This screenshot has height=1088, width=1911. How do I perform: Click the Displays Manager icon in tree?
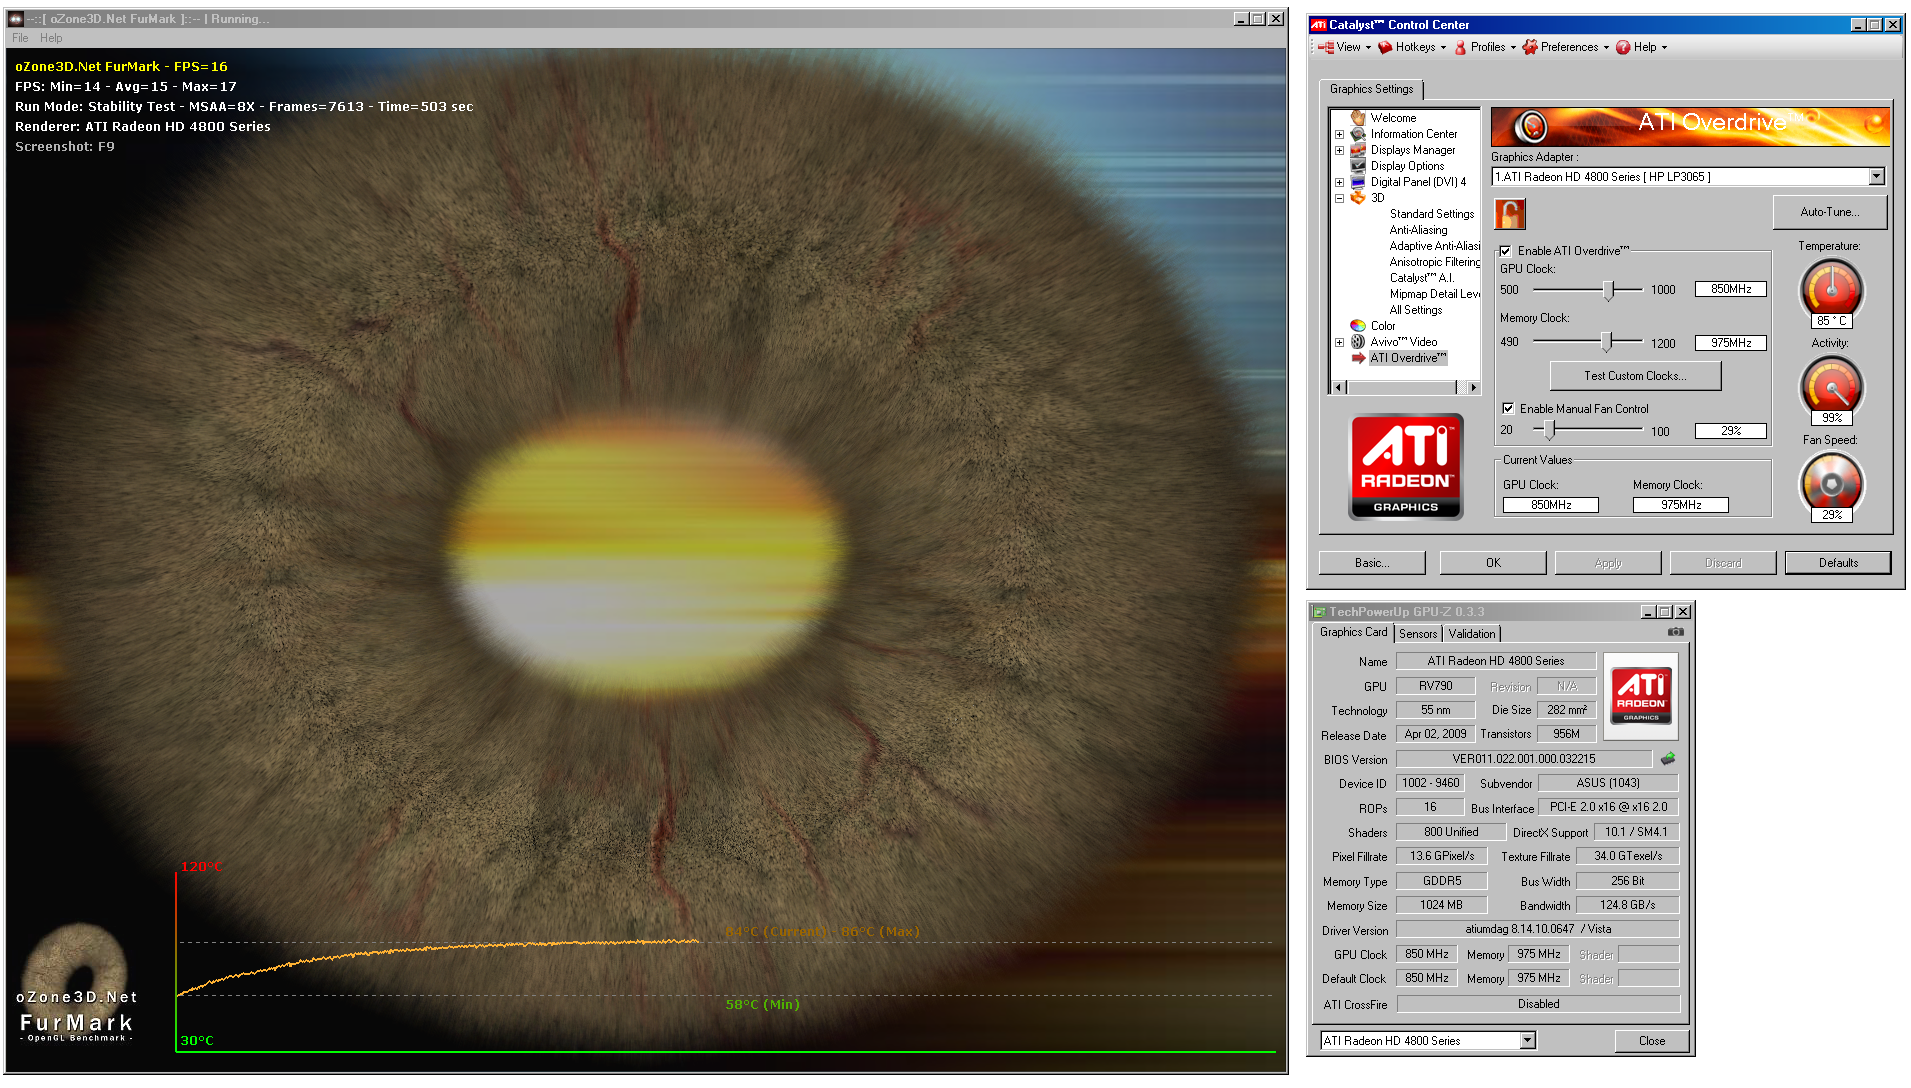point(1358,150)
